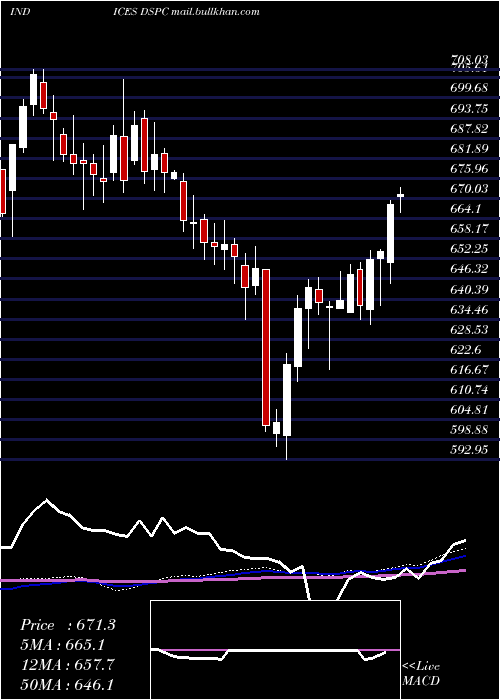Click the peak of the white indicator line
This screenshot has height=700, width=500.
[x=46, y=500]
